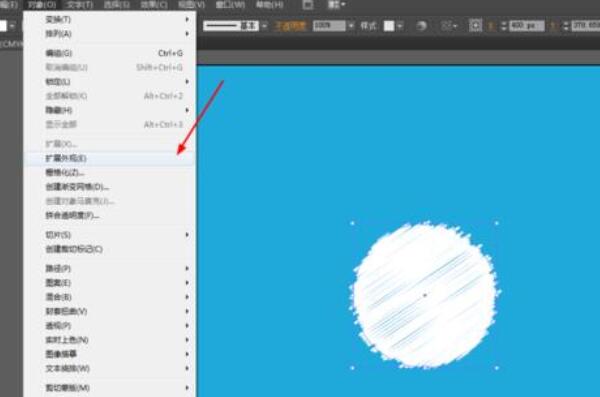
Task: Open the arrange documents dropdown icon
Action: (x=337, y=5)
